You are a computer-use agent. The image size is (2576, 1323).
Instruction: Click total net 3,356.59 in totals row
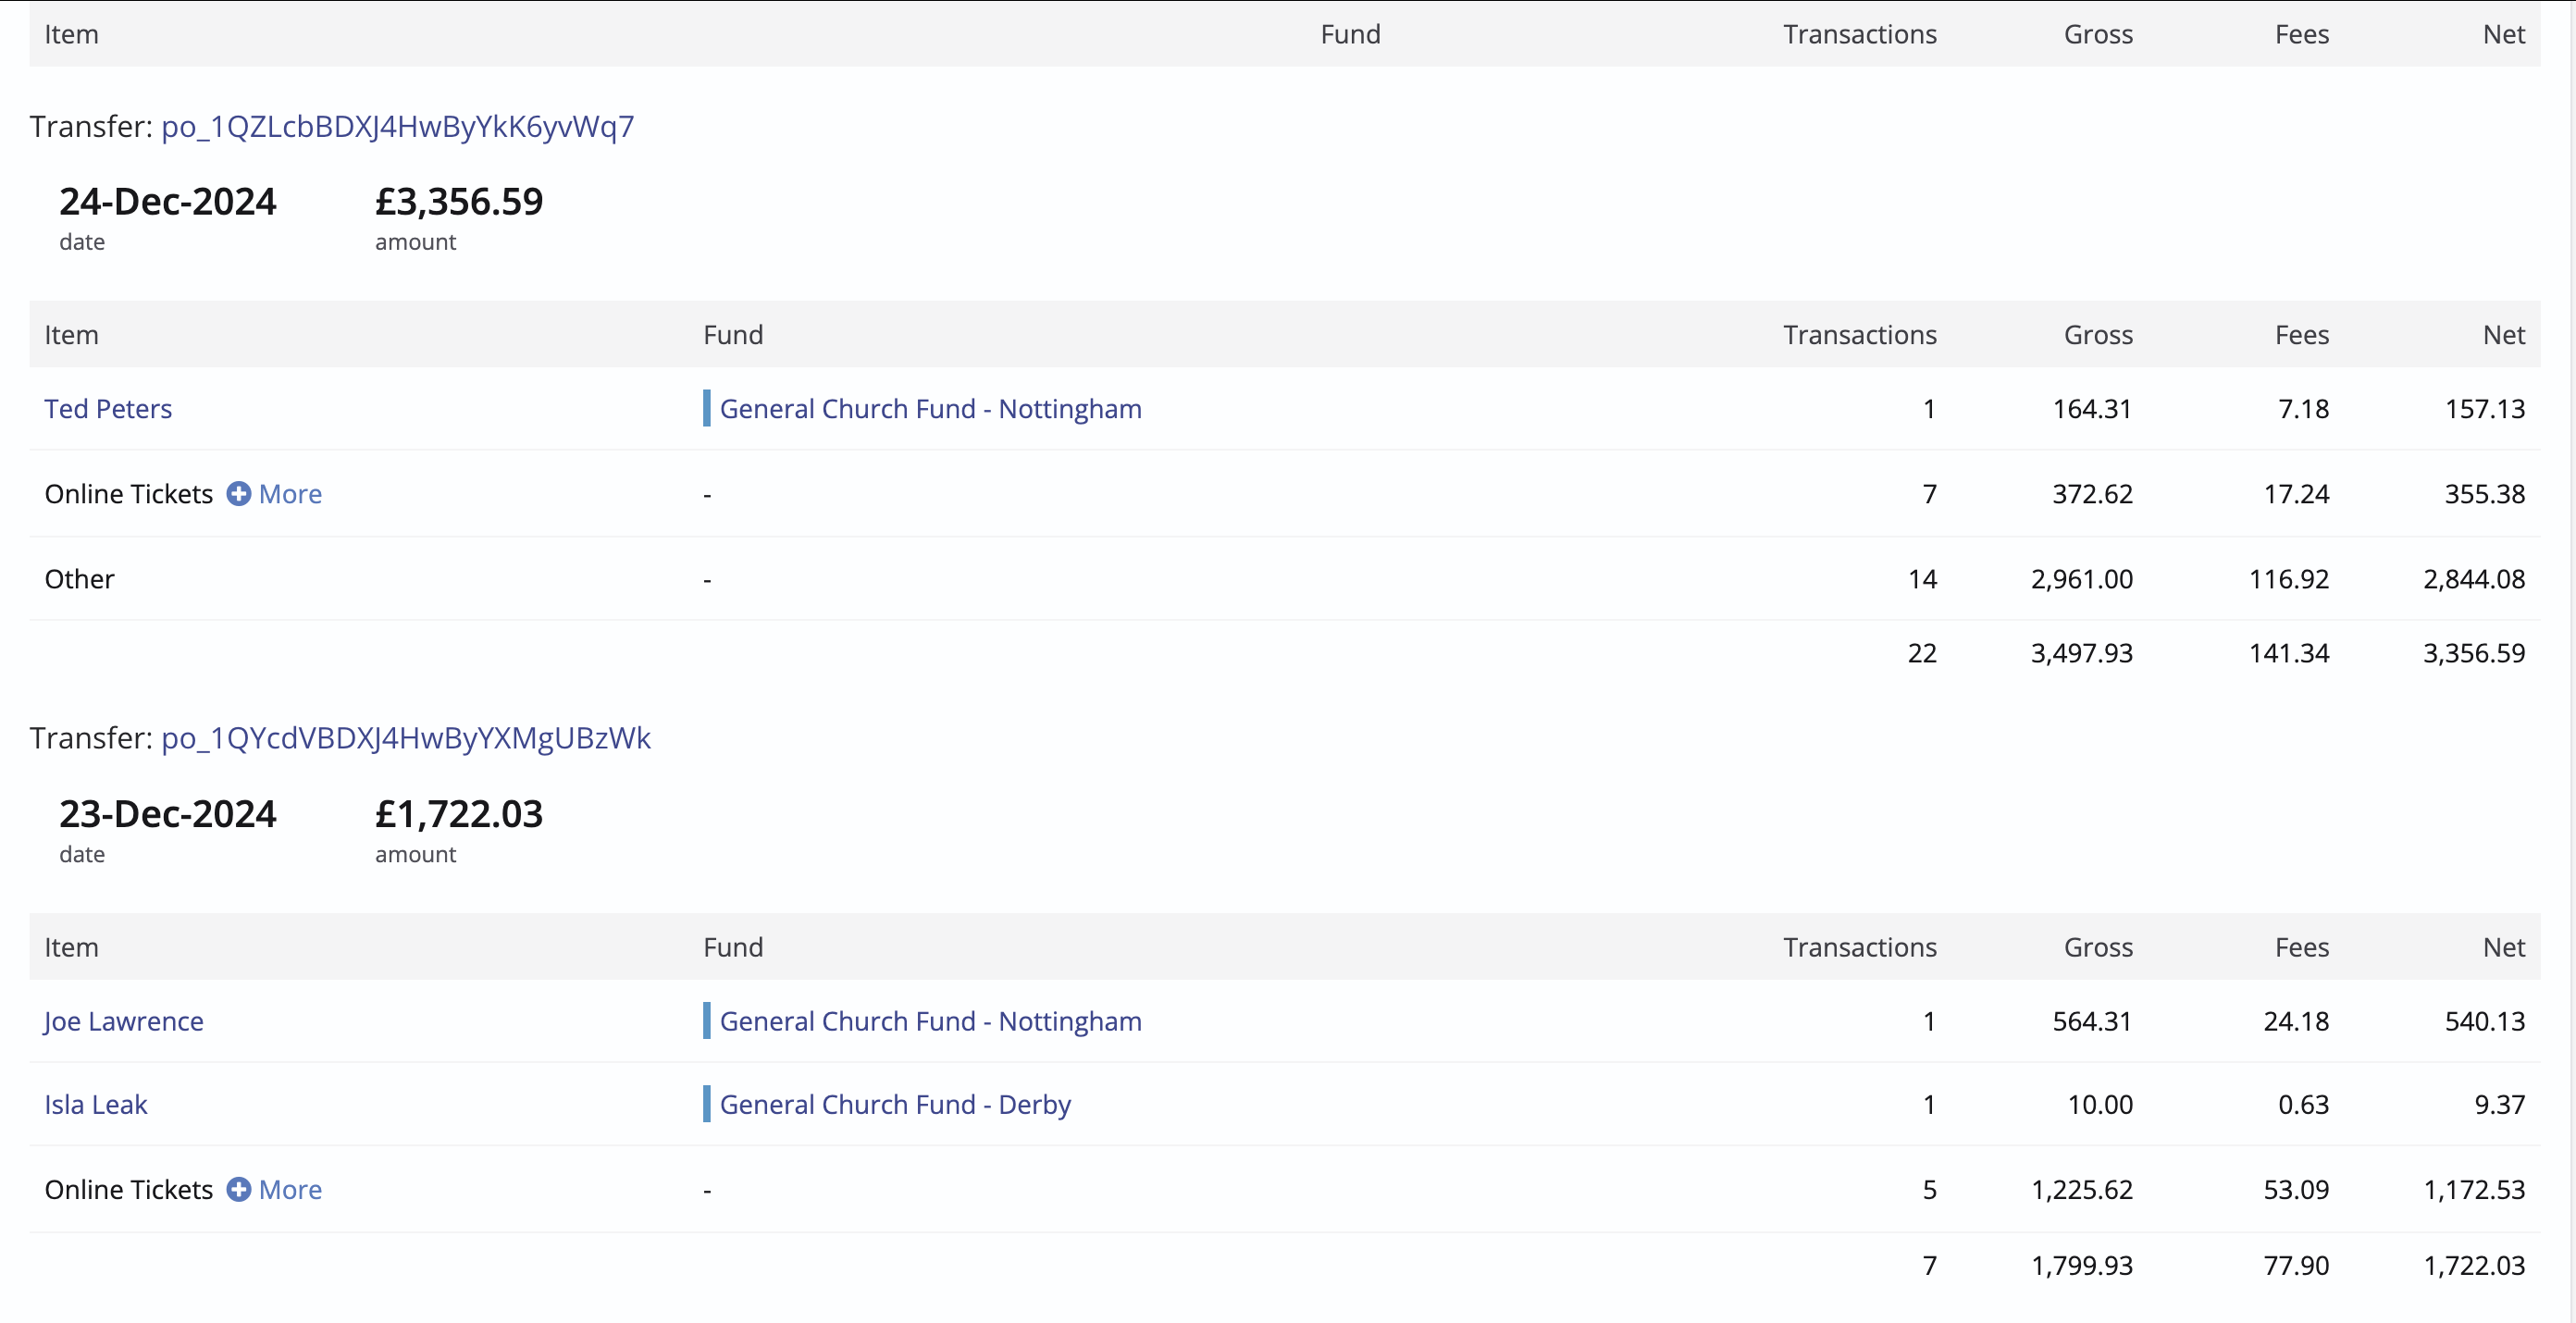tap(2474, 653)
